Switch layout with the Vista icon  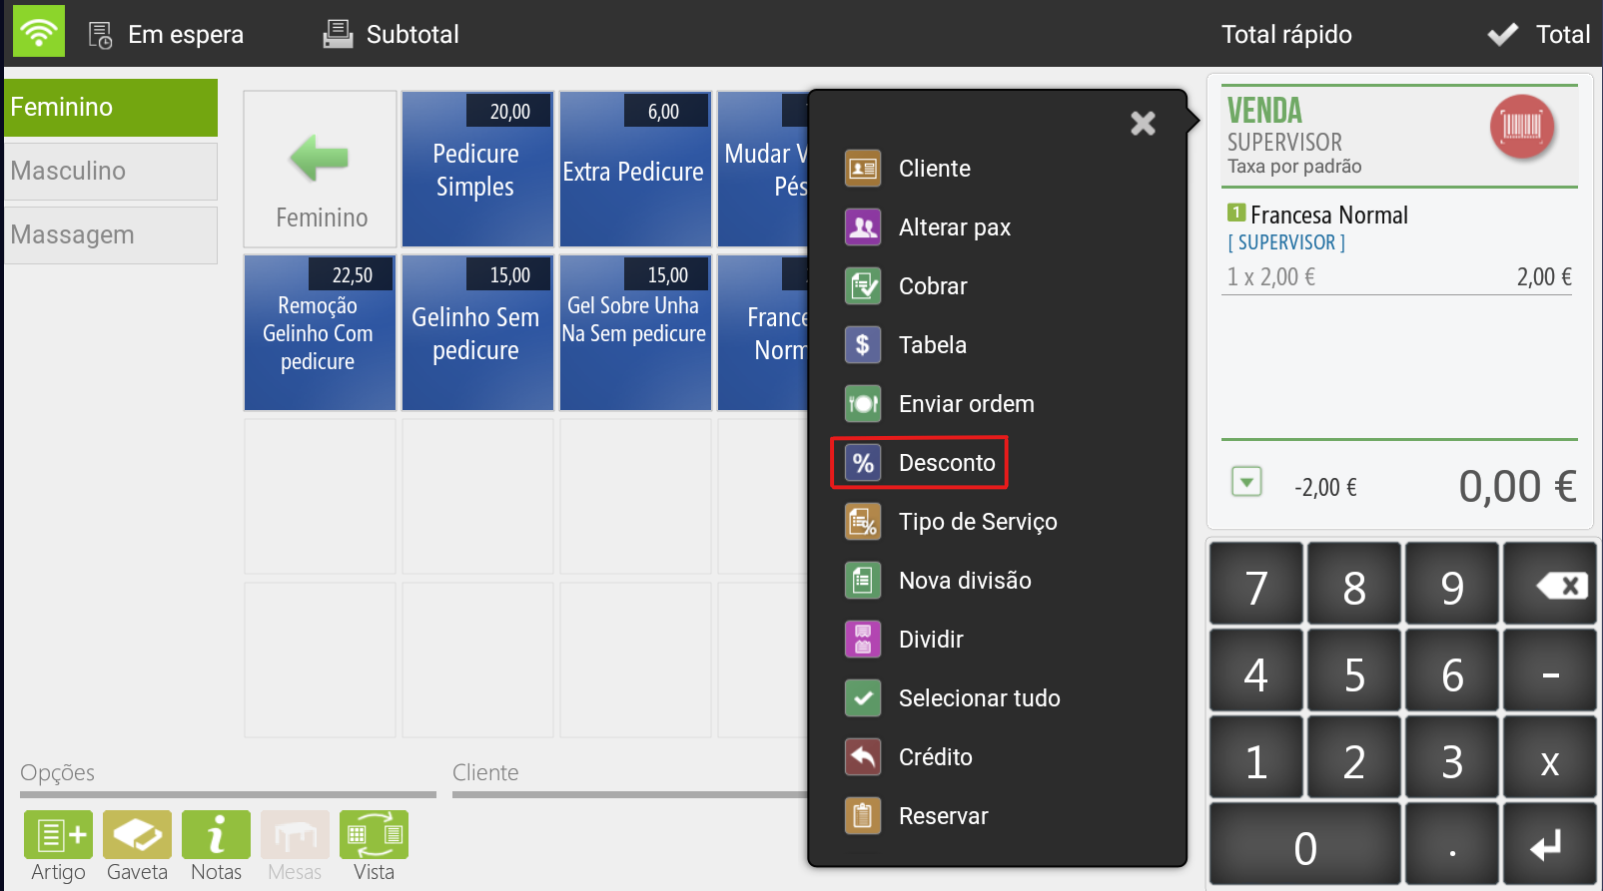click(x=374, y=835)
